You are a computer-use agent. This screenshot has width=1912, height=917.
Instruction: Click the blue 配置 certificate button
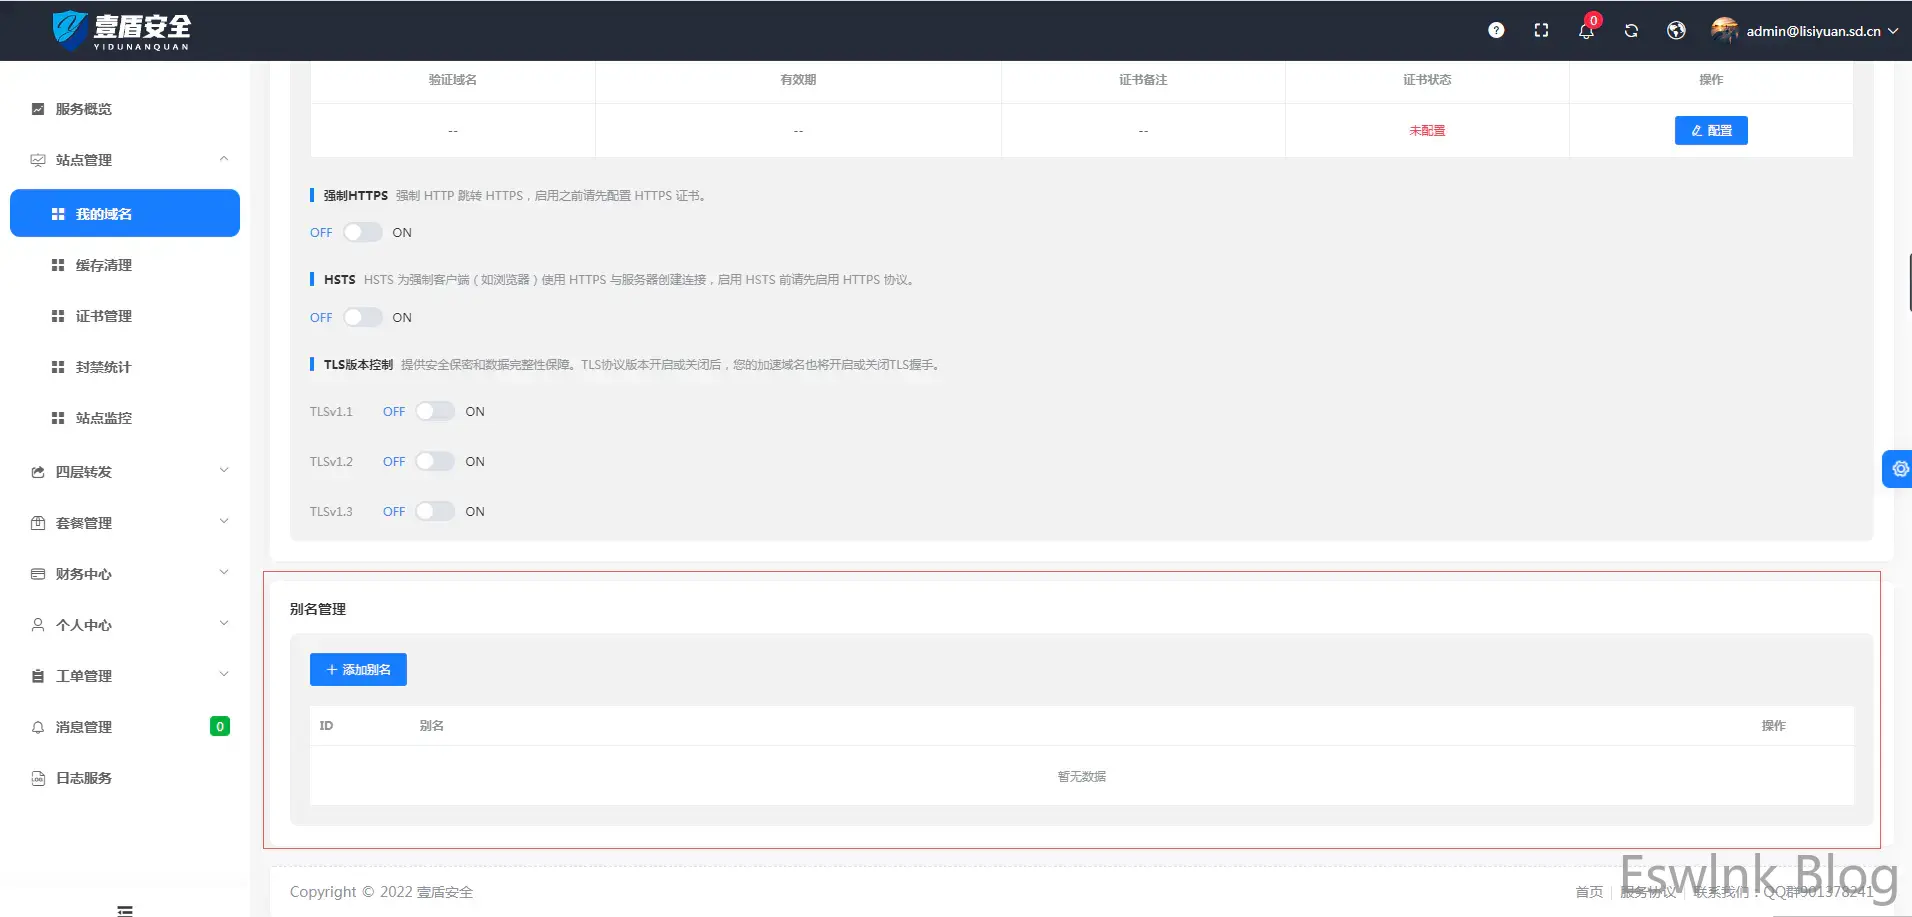pyautogui.click(x=1711, y=131)
